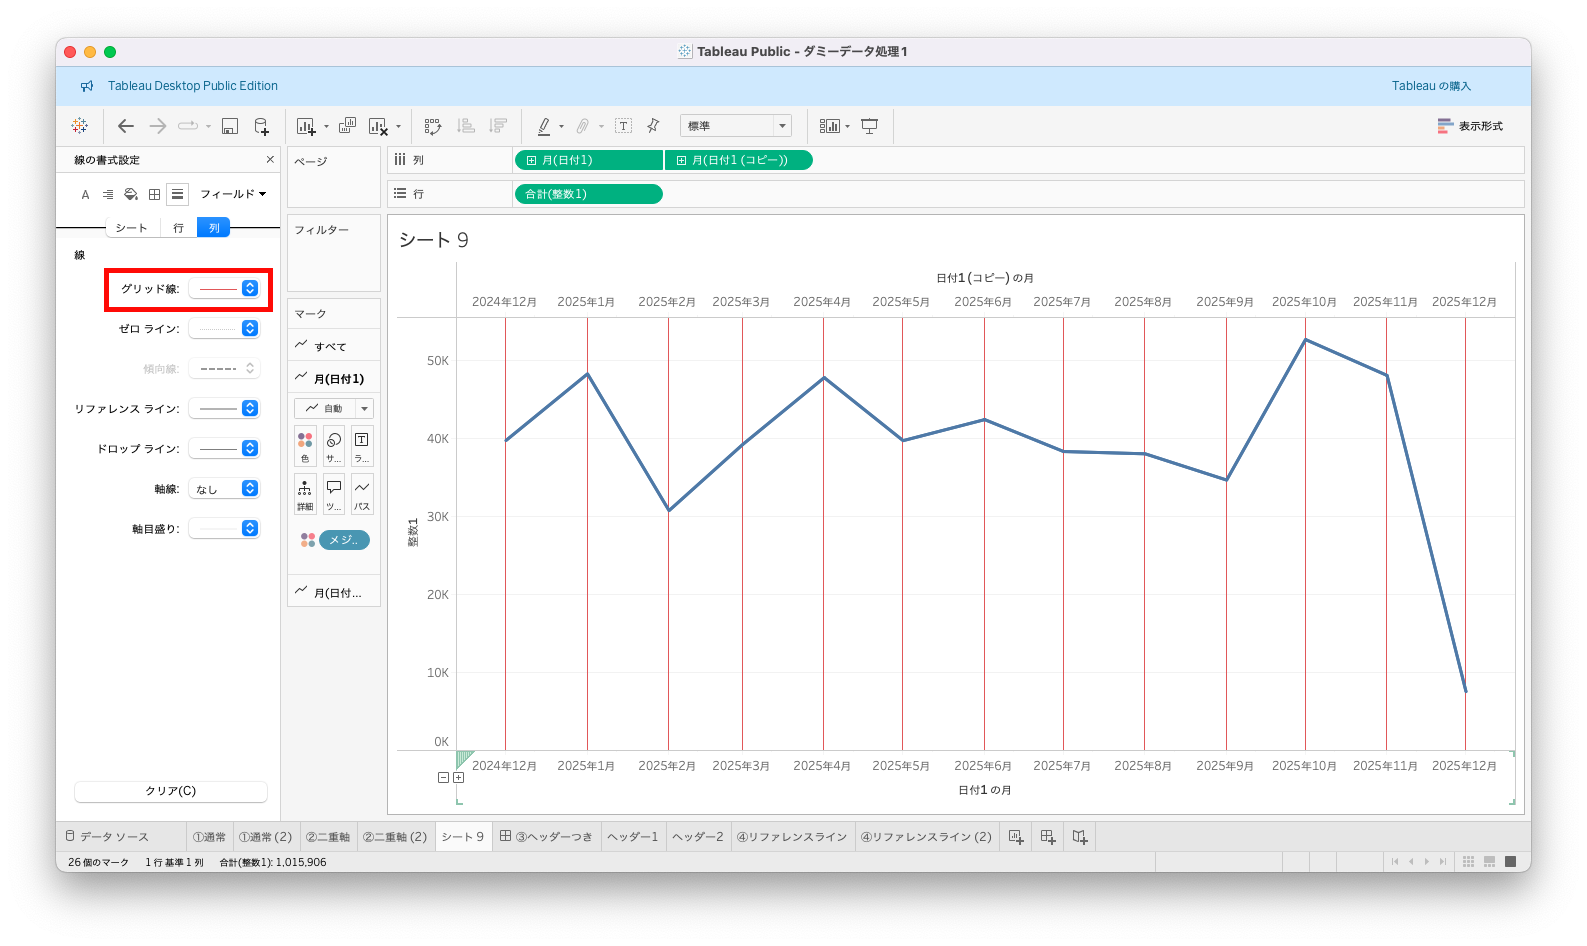Switch format scope to シート

click(x=131, y=228)
